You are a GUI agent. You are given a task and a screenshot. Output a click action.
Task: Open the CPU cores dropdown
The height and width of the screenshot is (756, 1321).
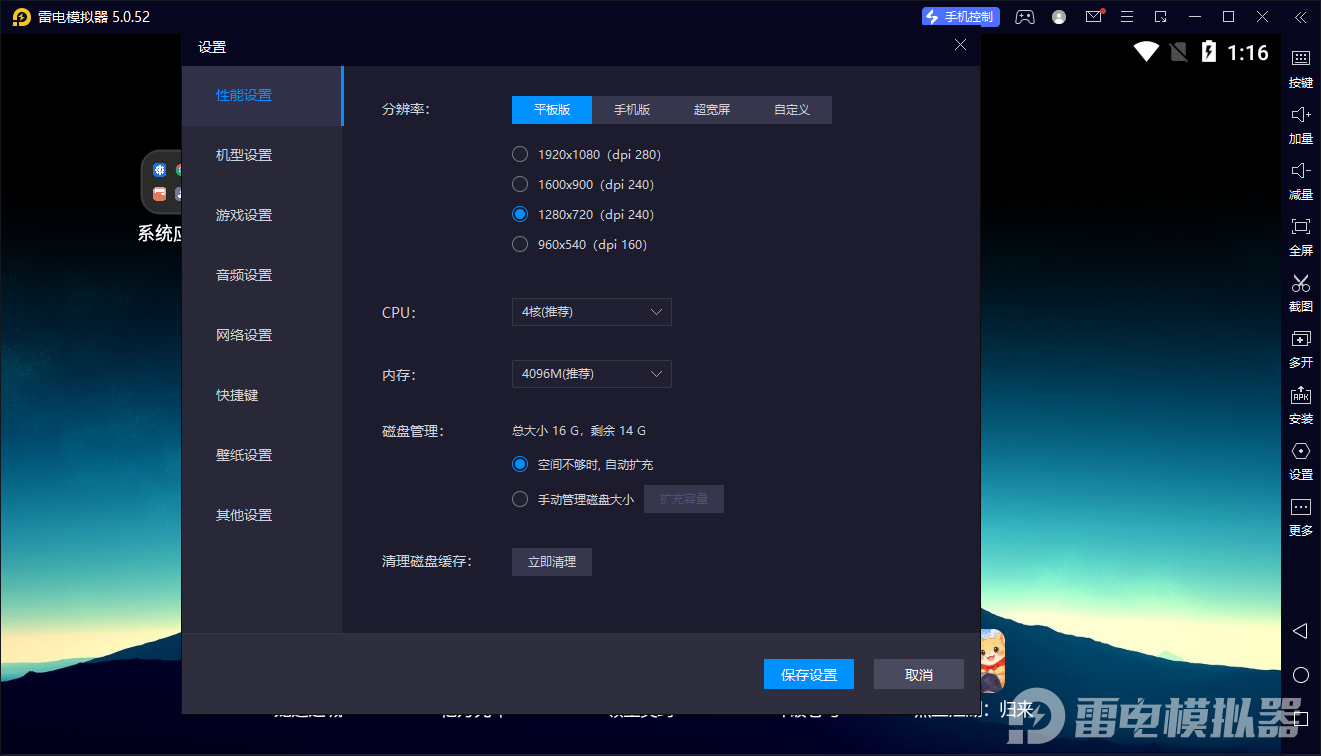click(x=592, y=312)
